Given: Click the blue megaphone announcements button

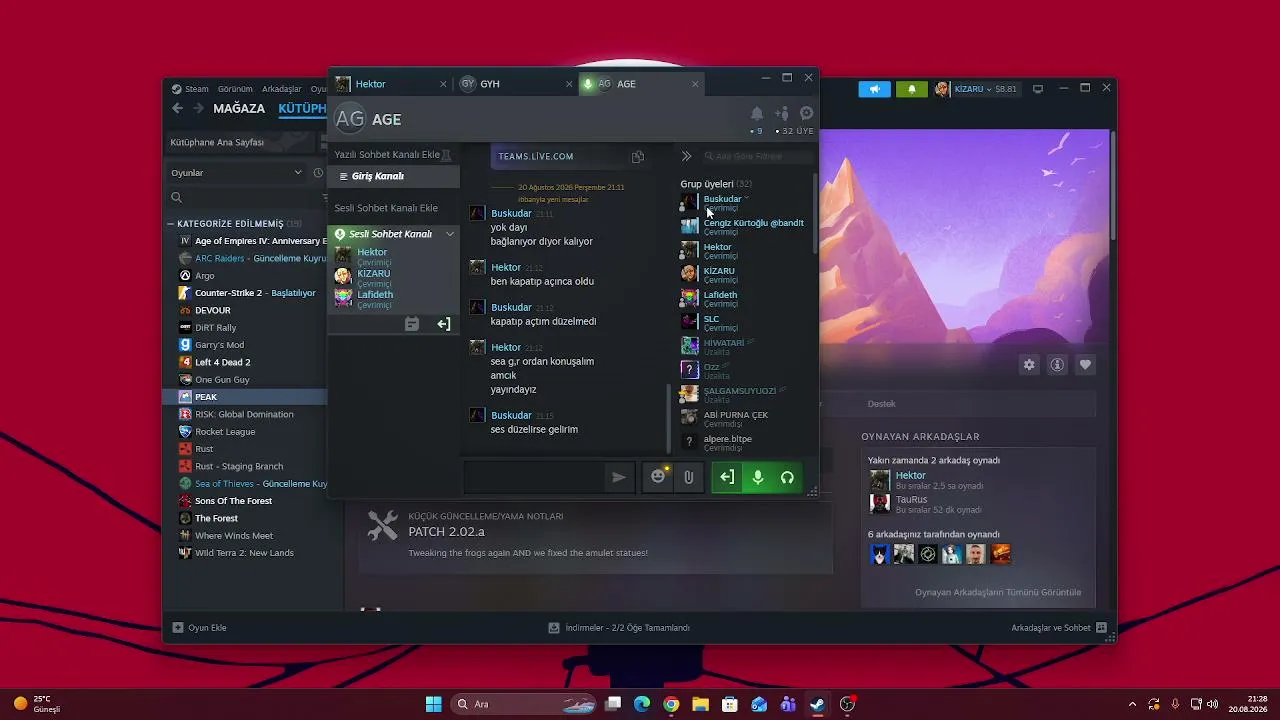Looking at the screenshot, I should (874, 89).
